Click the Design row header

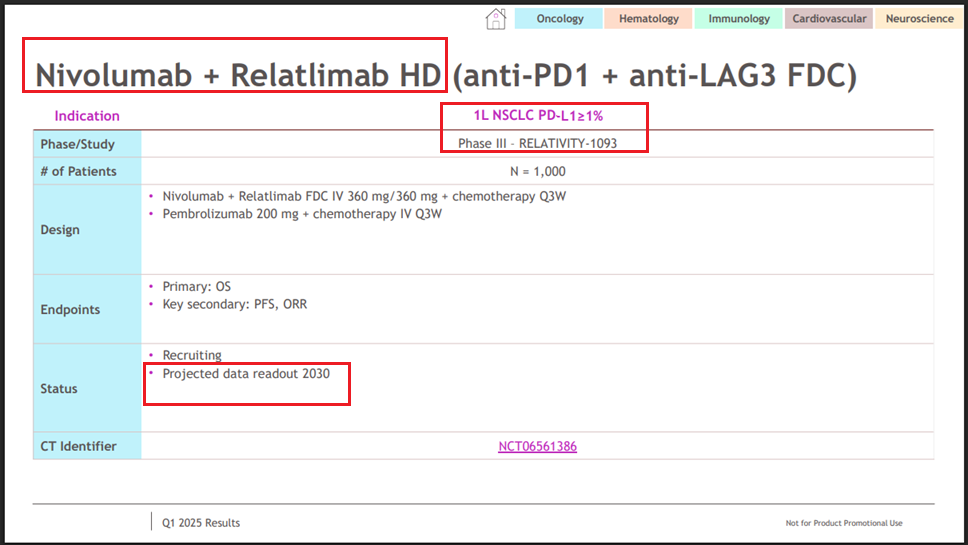(x=87, y=230)
